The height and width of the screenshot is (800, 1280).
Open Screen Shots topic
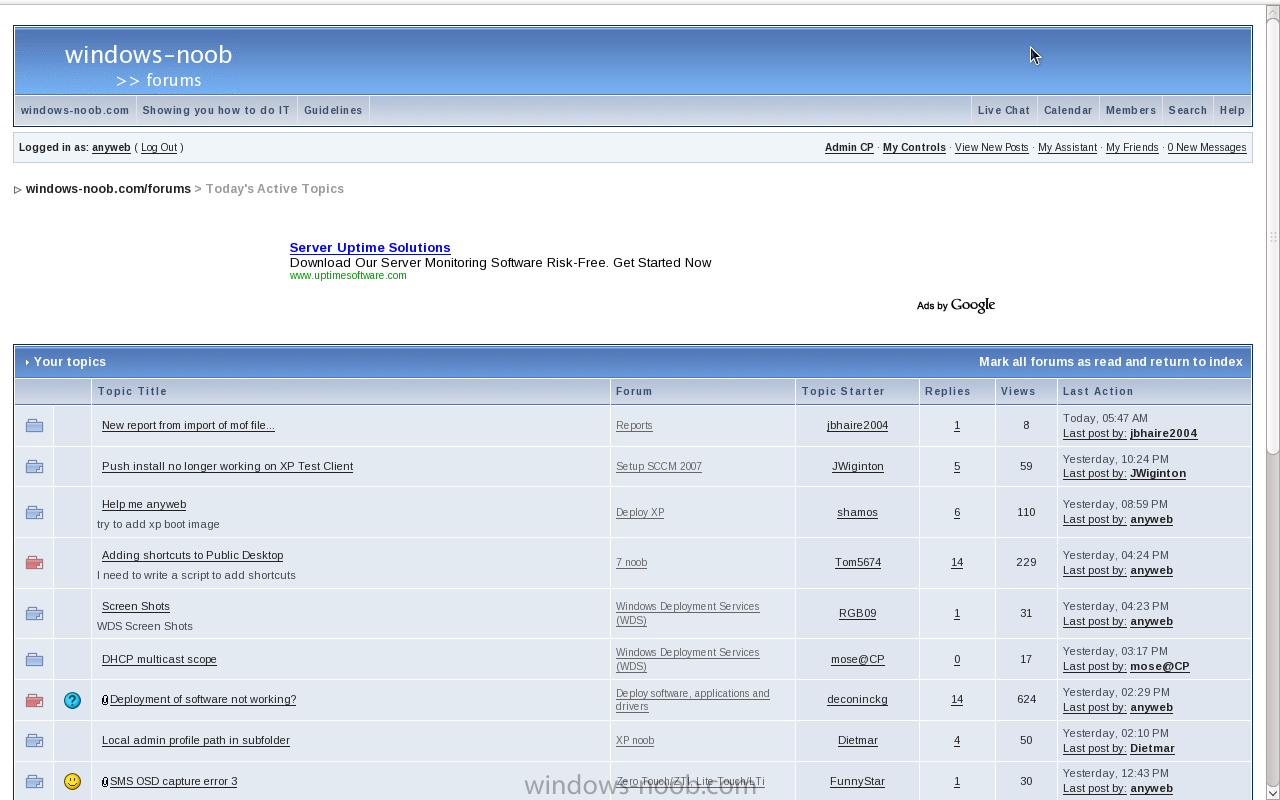coord(136,607)
